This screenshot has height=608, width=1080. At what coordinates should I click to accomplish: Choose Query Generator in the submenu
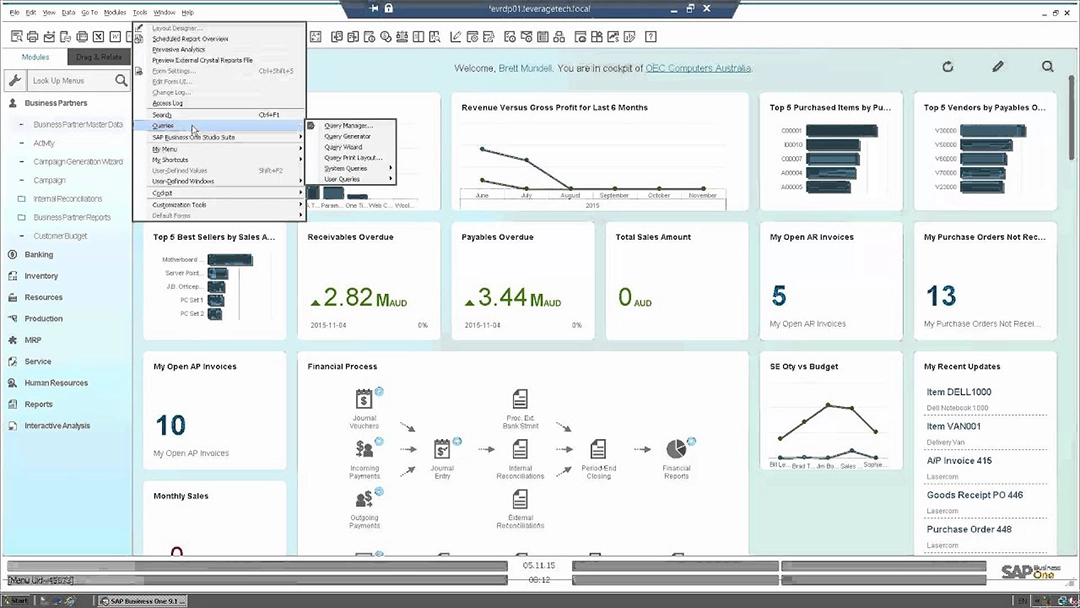[x=348, y=136]
